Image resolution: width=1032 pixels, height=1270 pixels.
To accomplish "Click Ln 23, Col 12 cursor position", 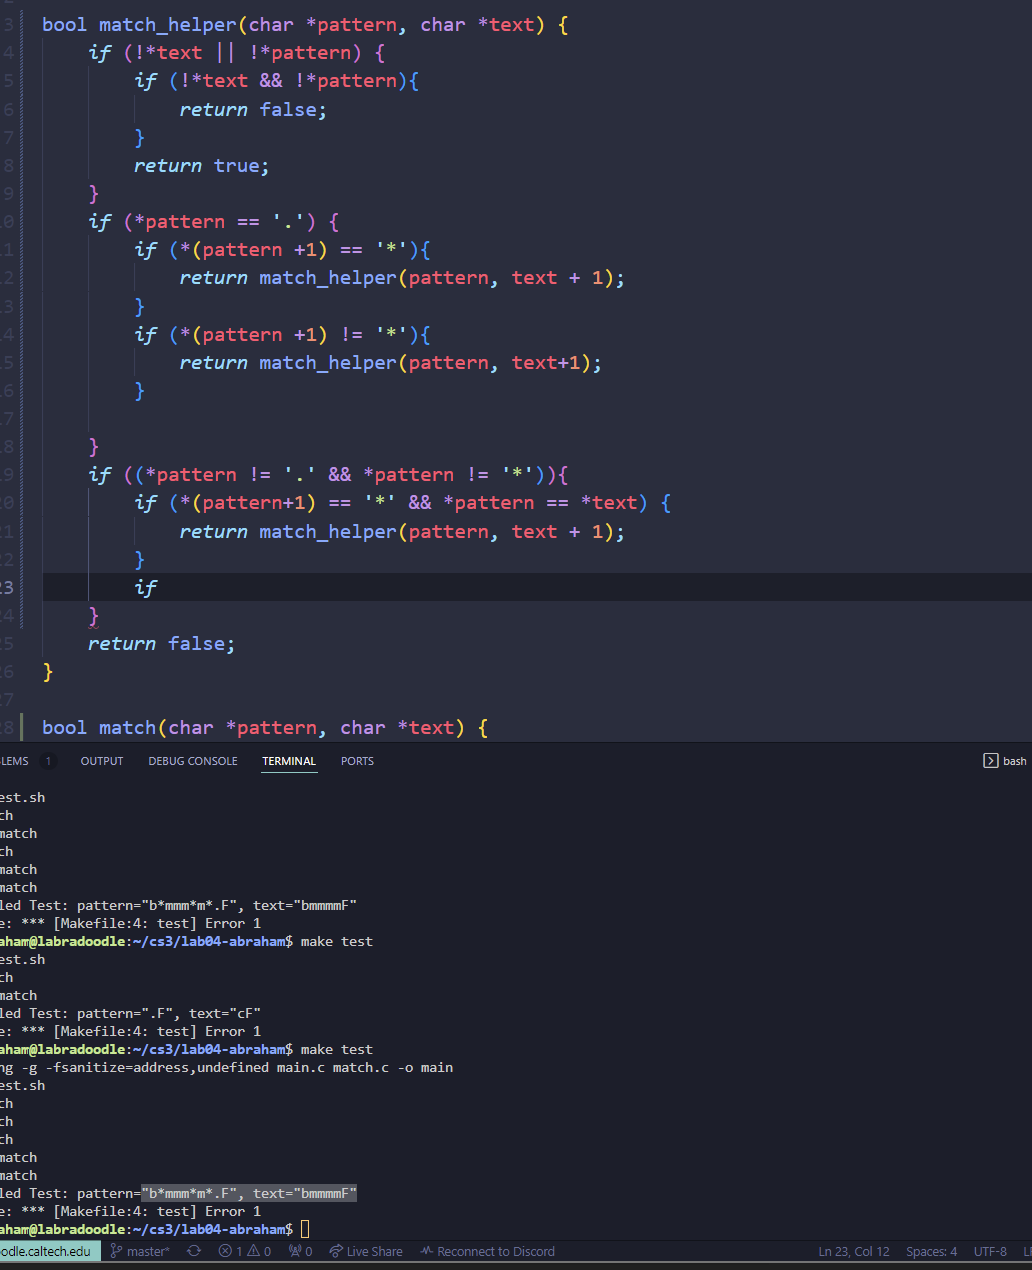I will click(853, 1251).
